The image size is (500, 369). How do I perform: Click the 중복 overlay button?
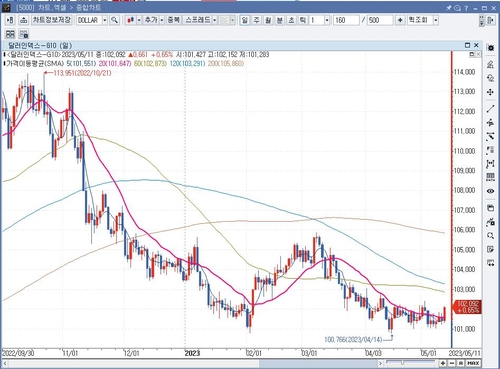click(x=173, y=20)
